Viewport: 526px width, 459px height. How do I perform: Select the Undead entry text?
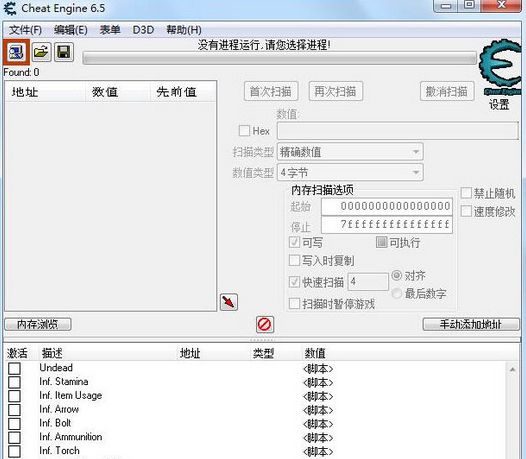click(x=56, y=367)
